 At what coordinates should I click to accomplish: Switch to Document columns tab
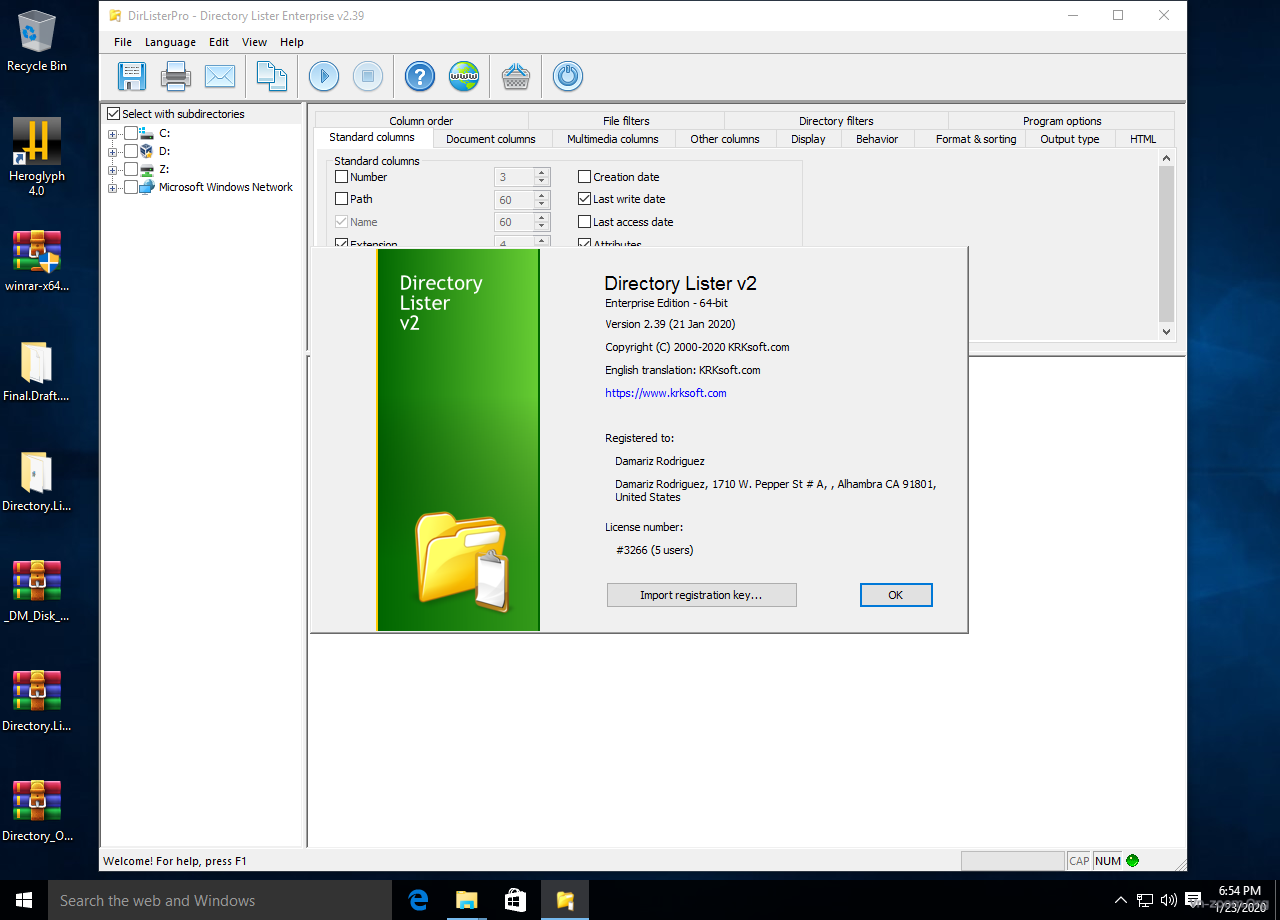click(x=491, y=139)
